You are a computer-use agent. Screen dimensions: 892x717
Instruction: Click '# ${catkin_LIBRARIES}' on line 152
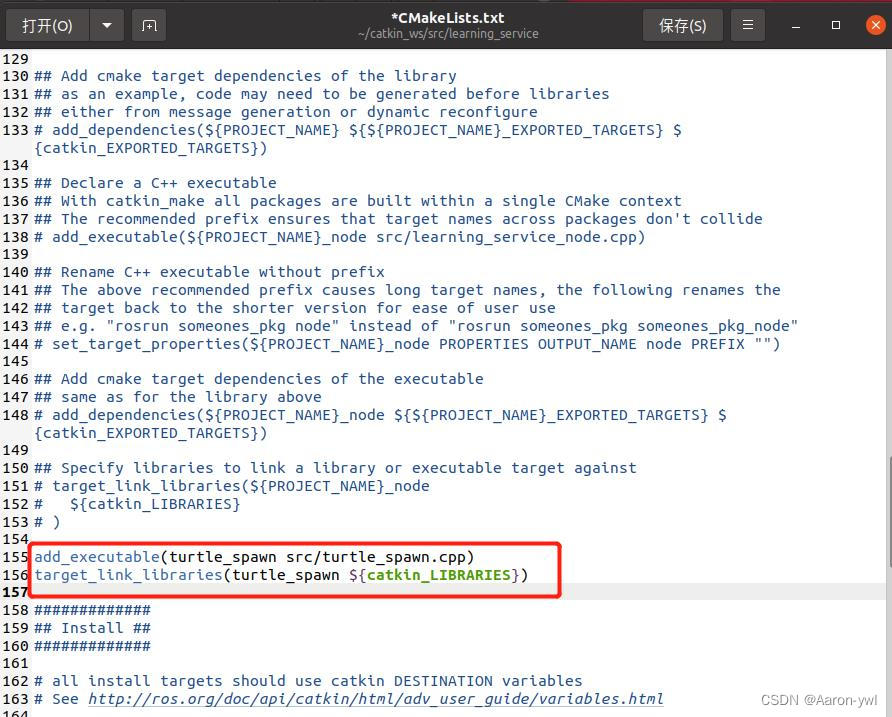[137, 504]
